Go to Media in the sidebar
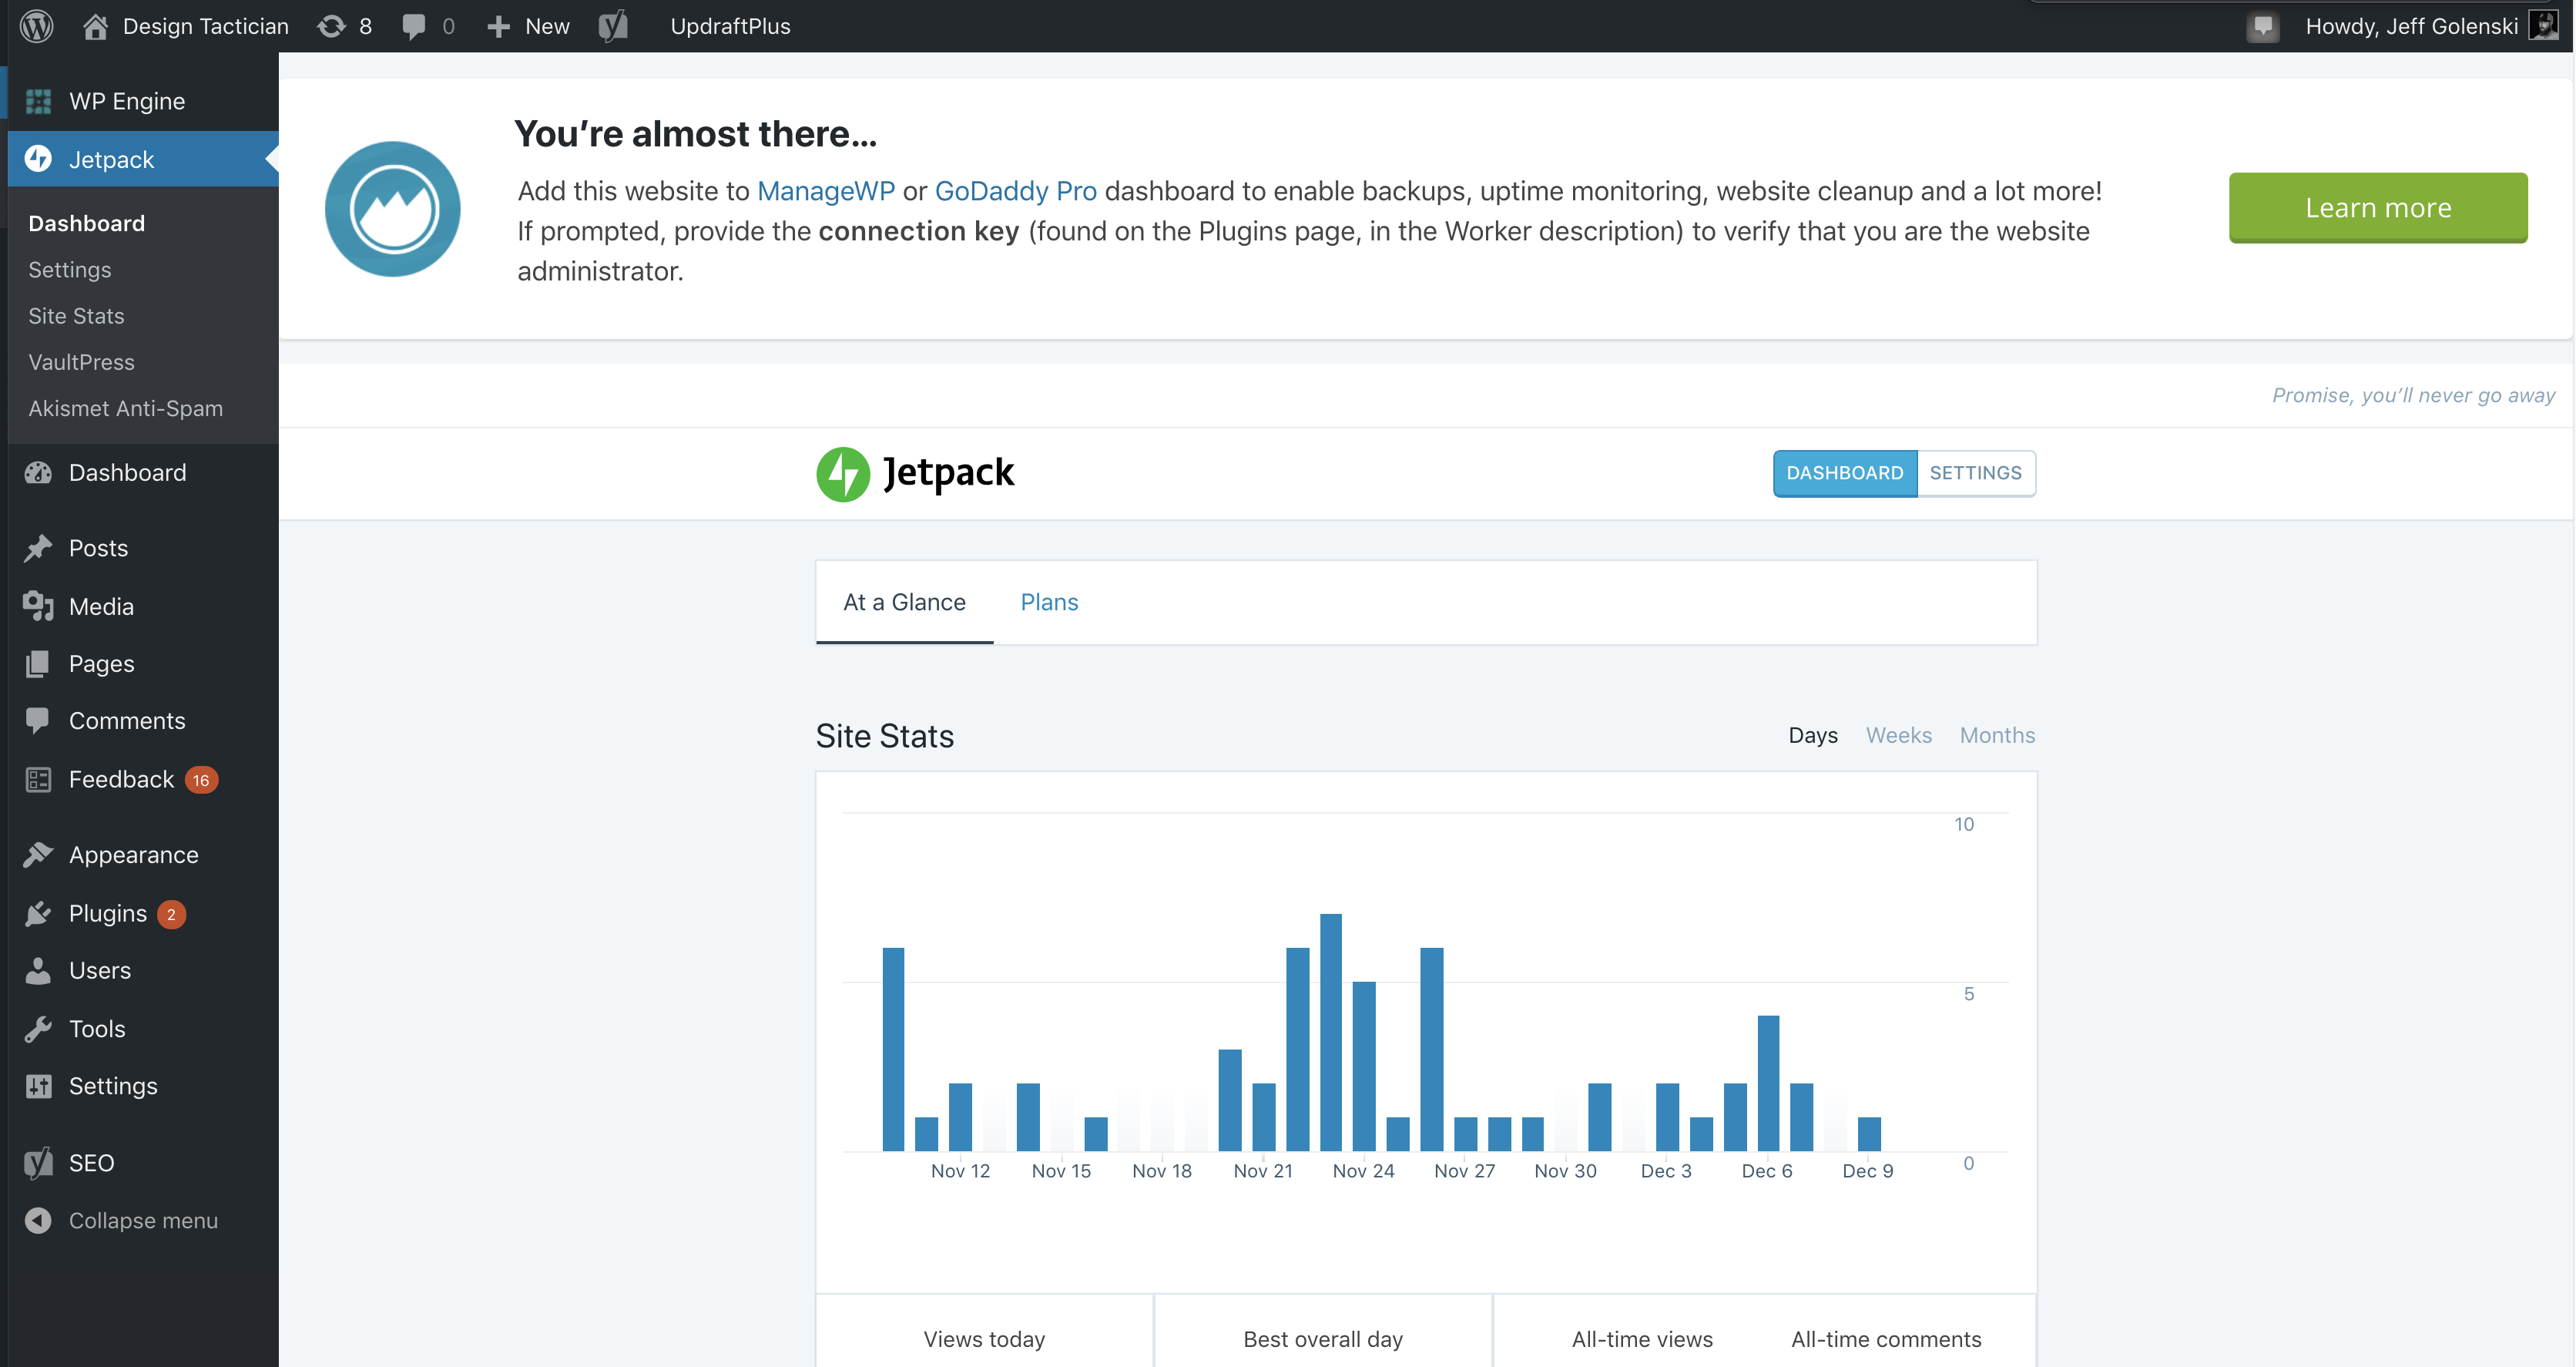The width and height of the screenshot is (2576, 1367). pos(101,606)
